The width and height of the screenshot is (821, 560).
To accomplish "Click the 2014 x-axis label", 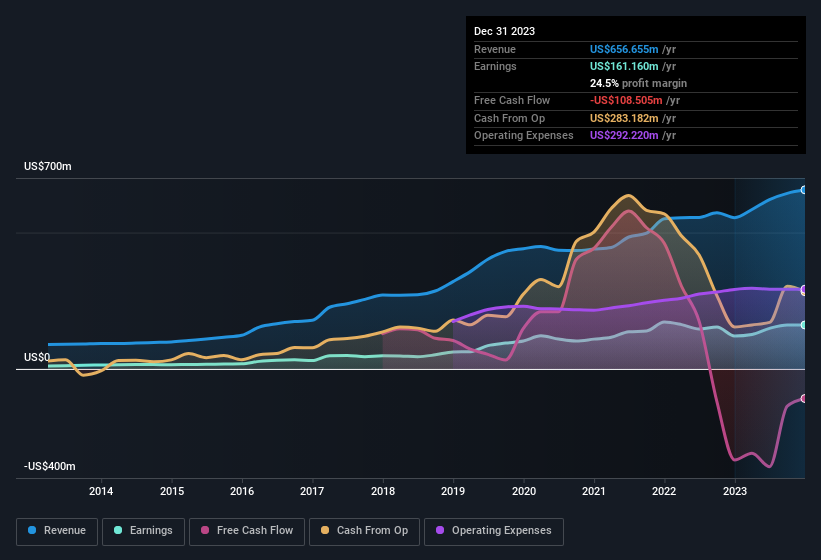I will (x=101, y=491).
